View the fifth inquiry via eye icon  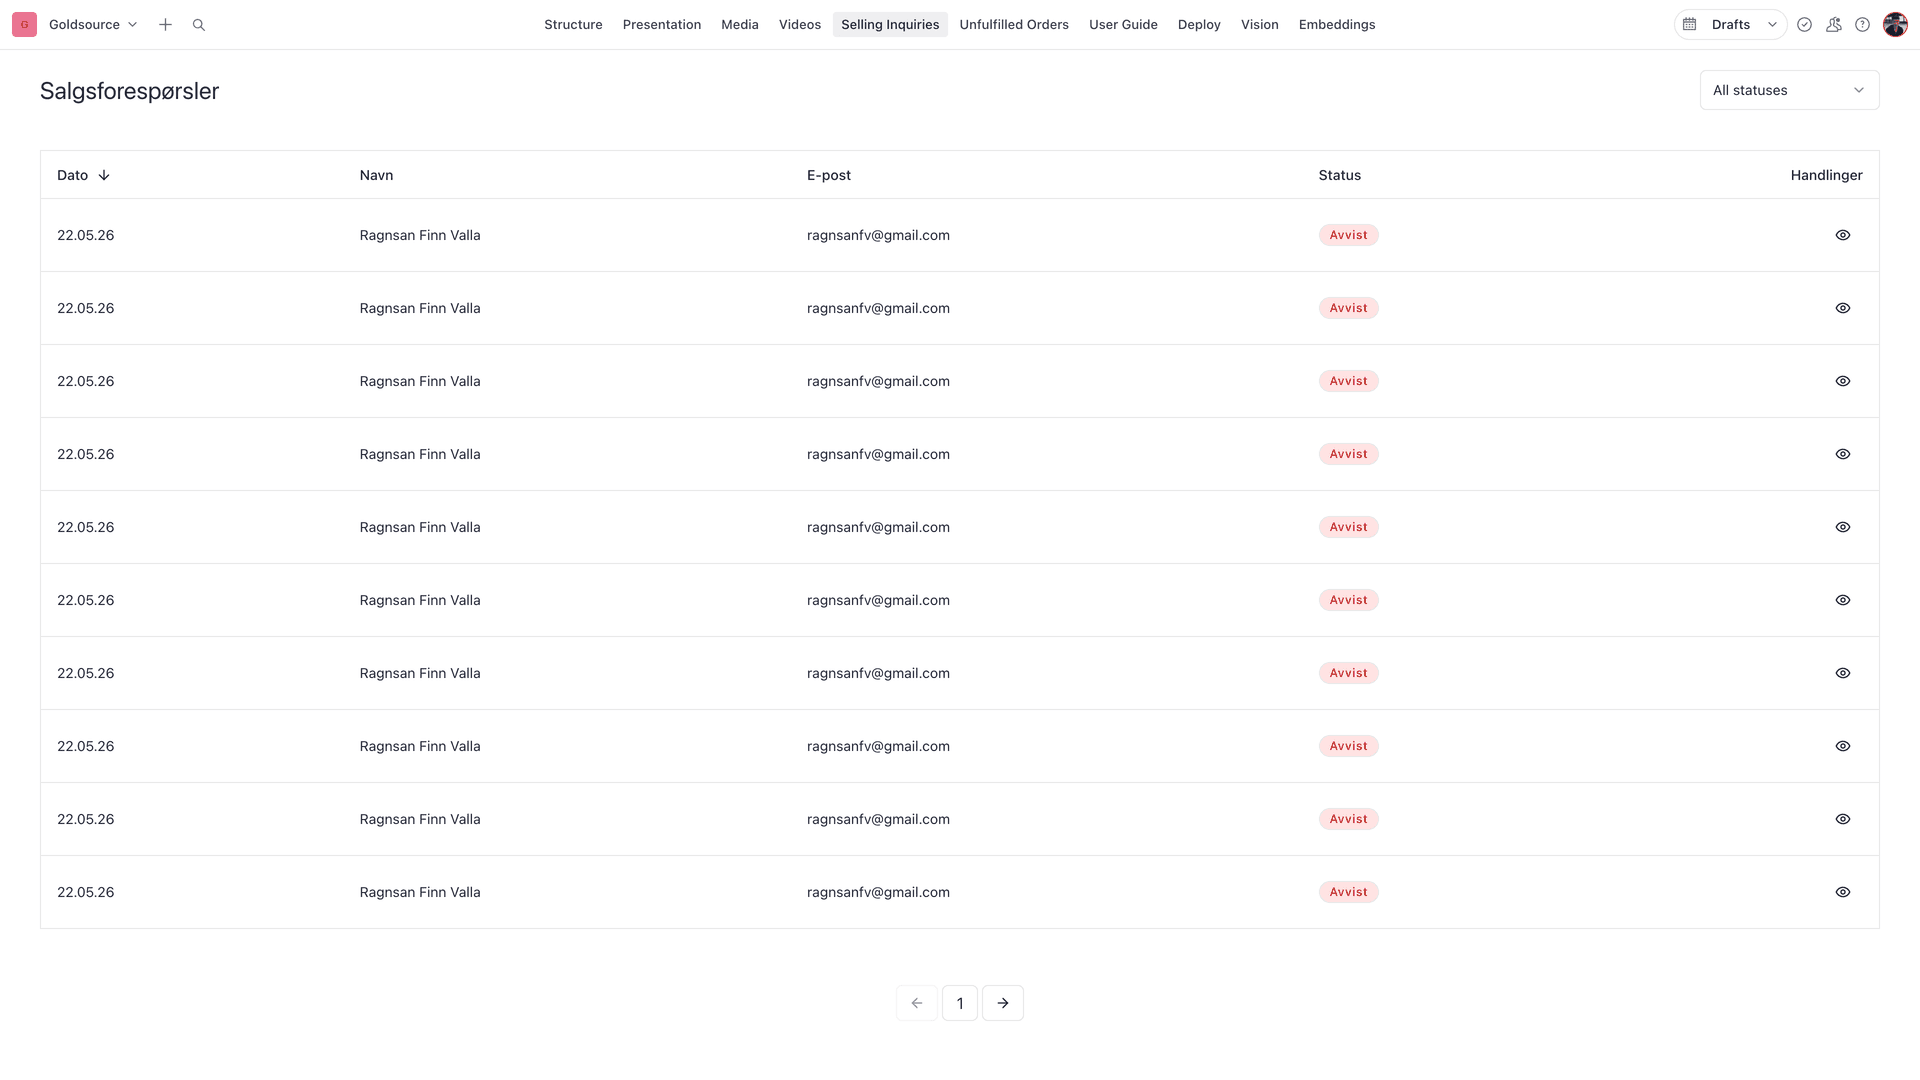tap(1843, 527)
